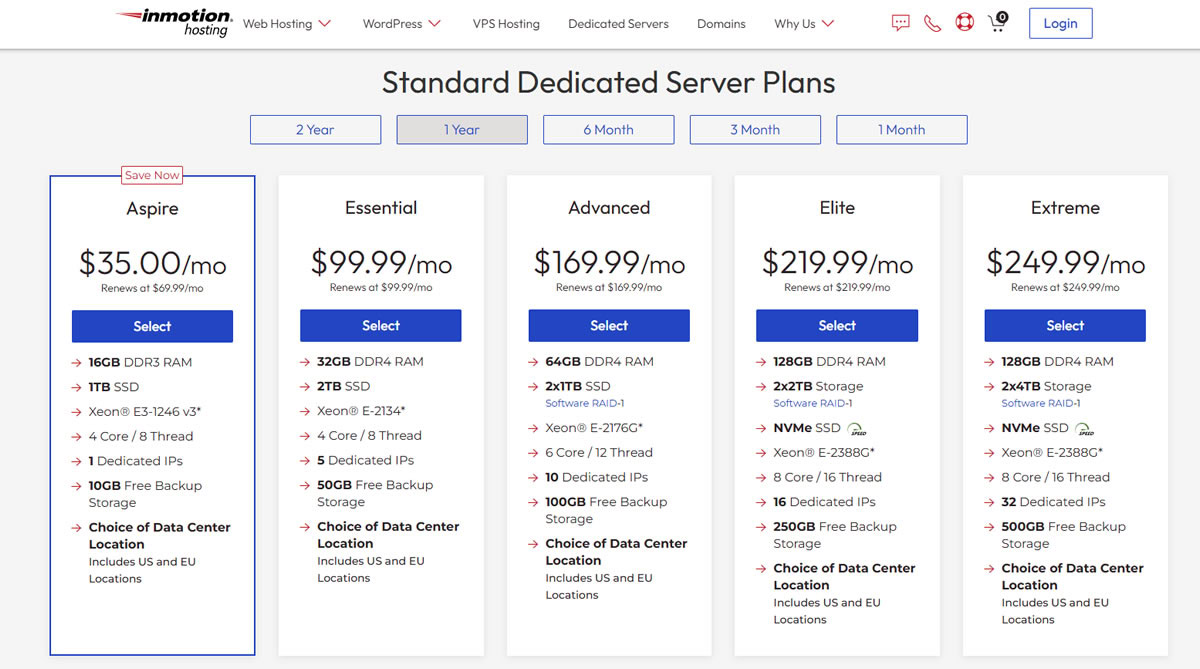Viewport: 1200px width, 669px height.
Task: Open the chat icon in header
Action: [x=901, y=23]
